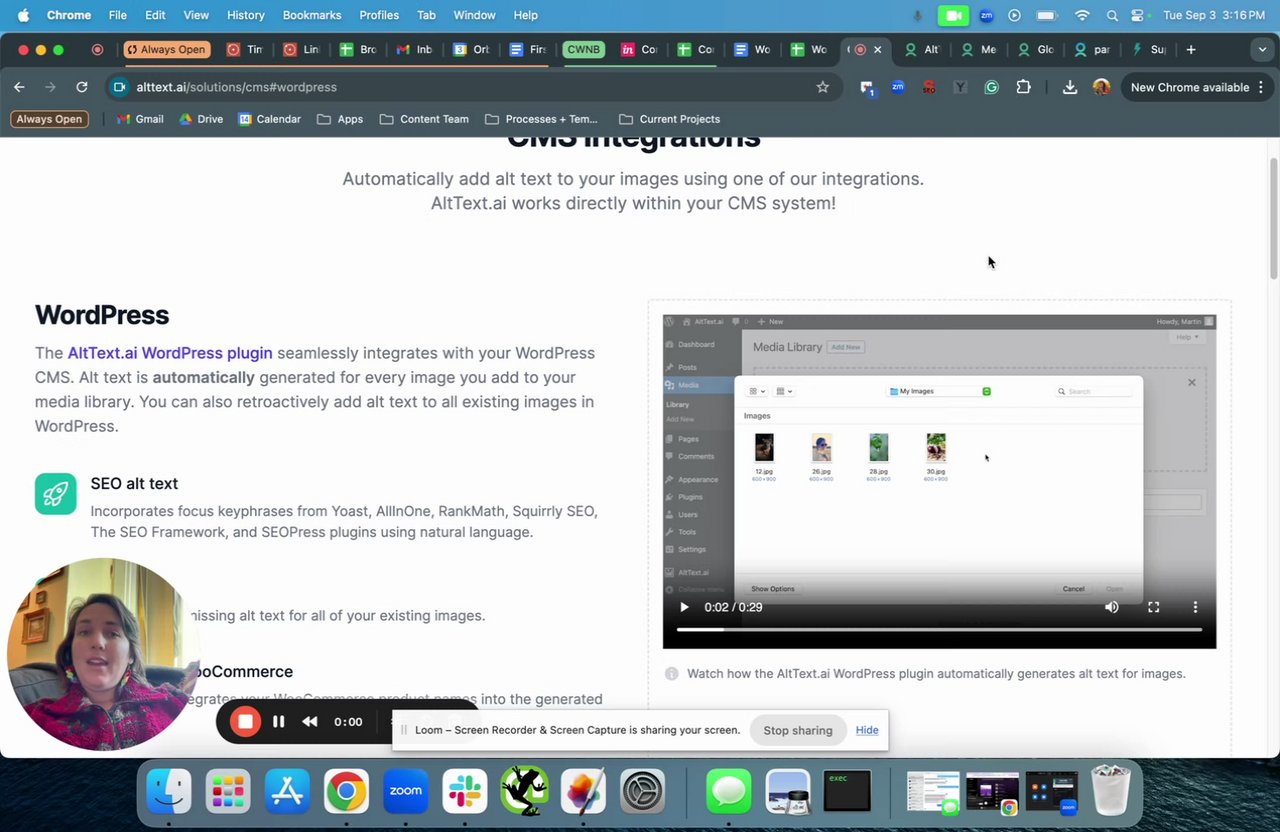The height and width of the screenshot is (832, 1280).
Task: Expand the Processes + Tem... bookmark folder
Action: 541,119
